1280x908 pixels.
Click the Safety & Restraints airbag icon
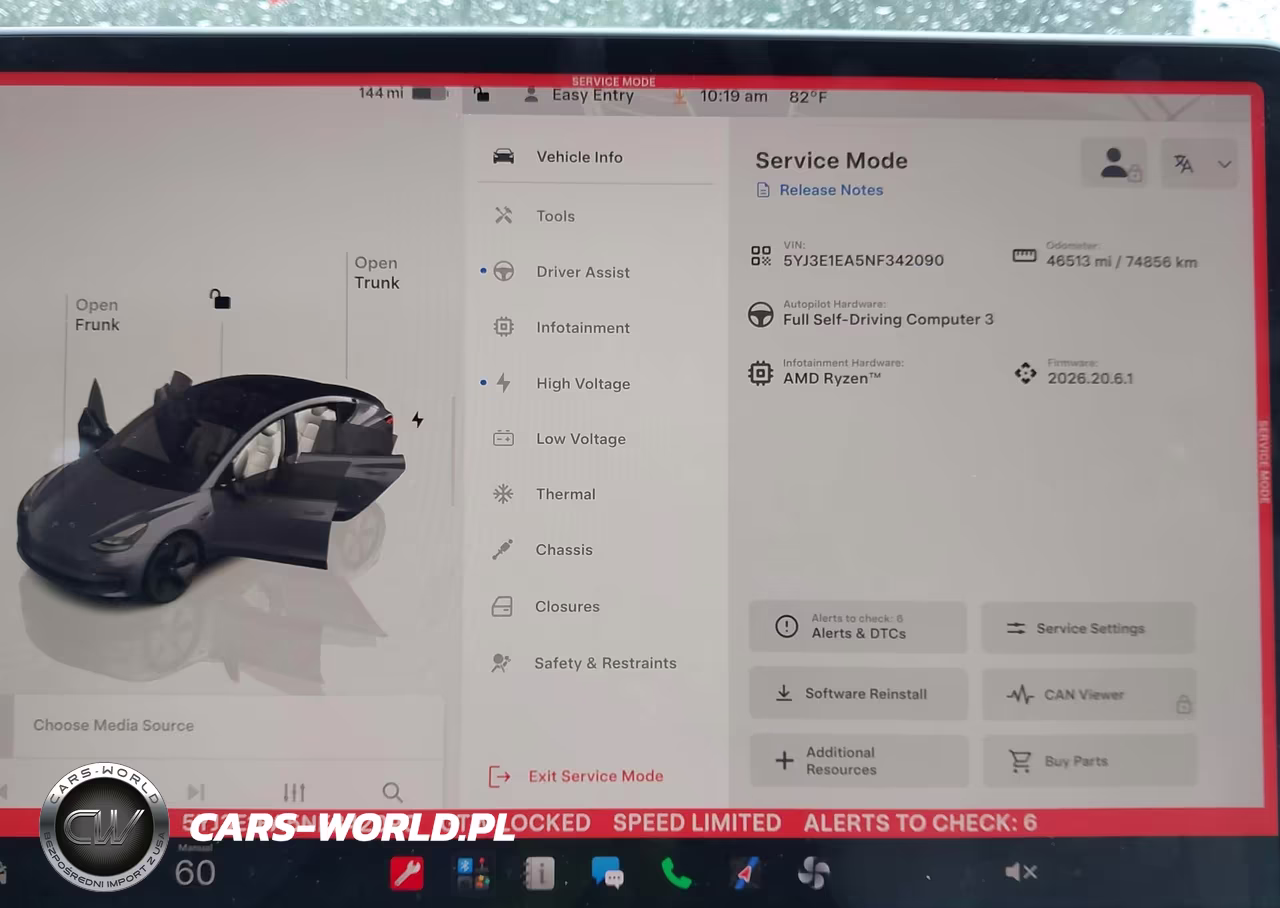pos(503,663)
